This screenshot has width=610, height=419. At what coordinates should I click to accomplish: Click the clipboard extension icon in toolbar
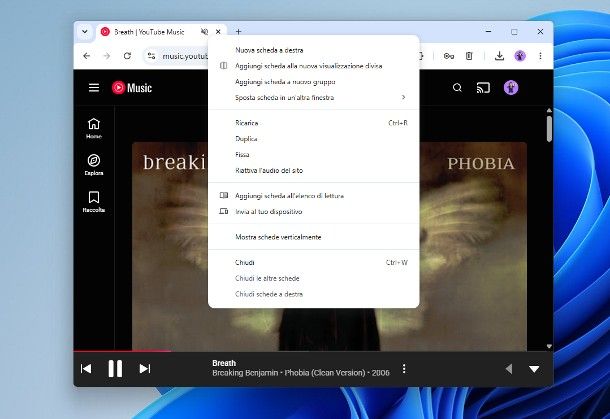(x=469, y=56)
